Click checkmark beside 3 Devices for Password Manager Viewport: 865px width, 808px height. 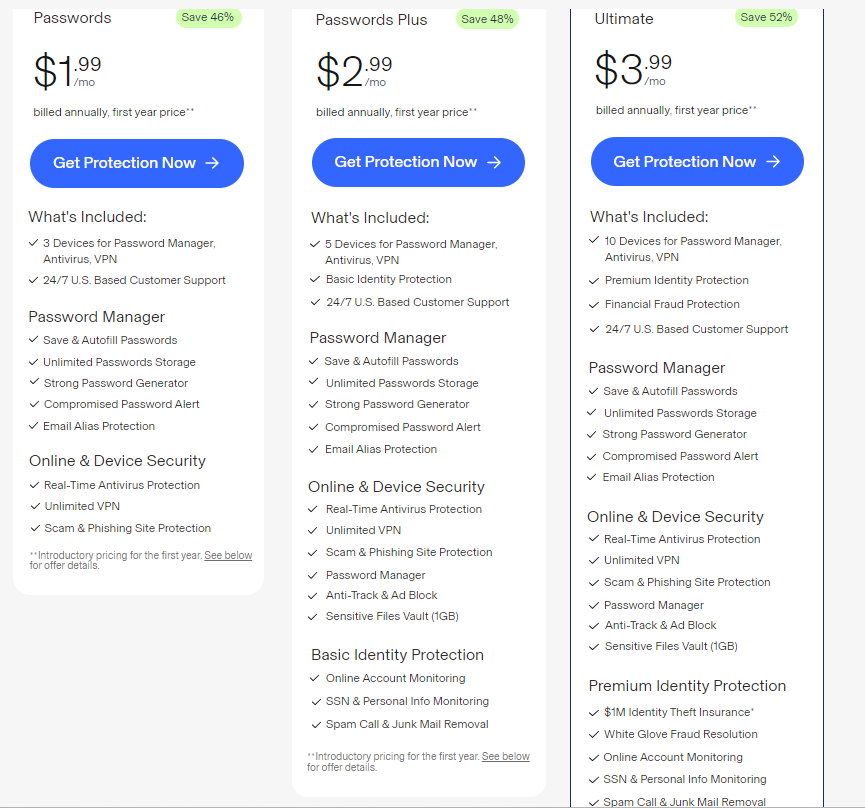[x=33, y=243]
